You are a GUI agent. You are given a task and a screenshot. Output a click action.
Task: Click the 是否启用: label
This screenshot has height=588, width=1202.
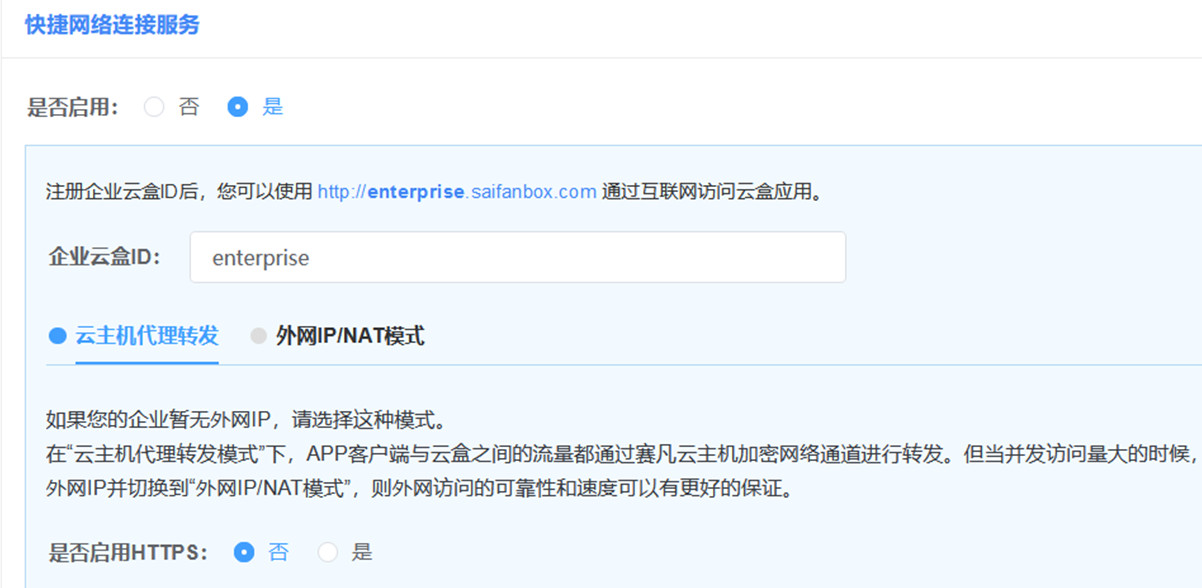[x=73, y=107]
